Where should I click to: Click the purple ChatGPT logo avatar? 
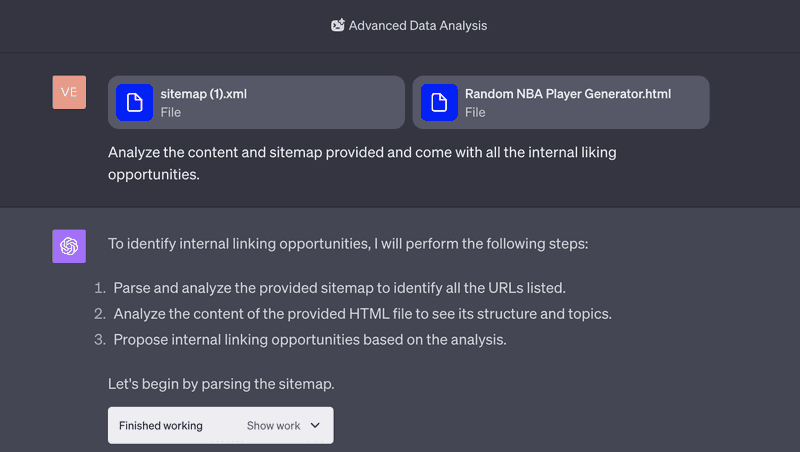coord(69,246)
